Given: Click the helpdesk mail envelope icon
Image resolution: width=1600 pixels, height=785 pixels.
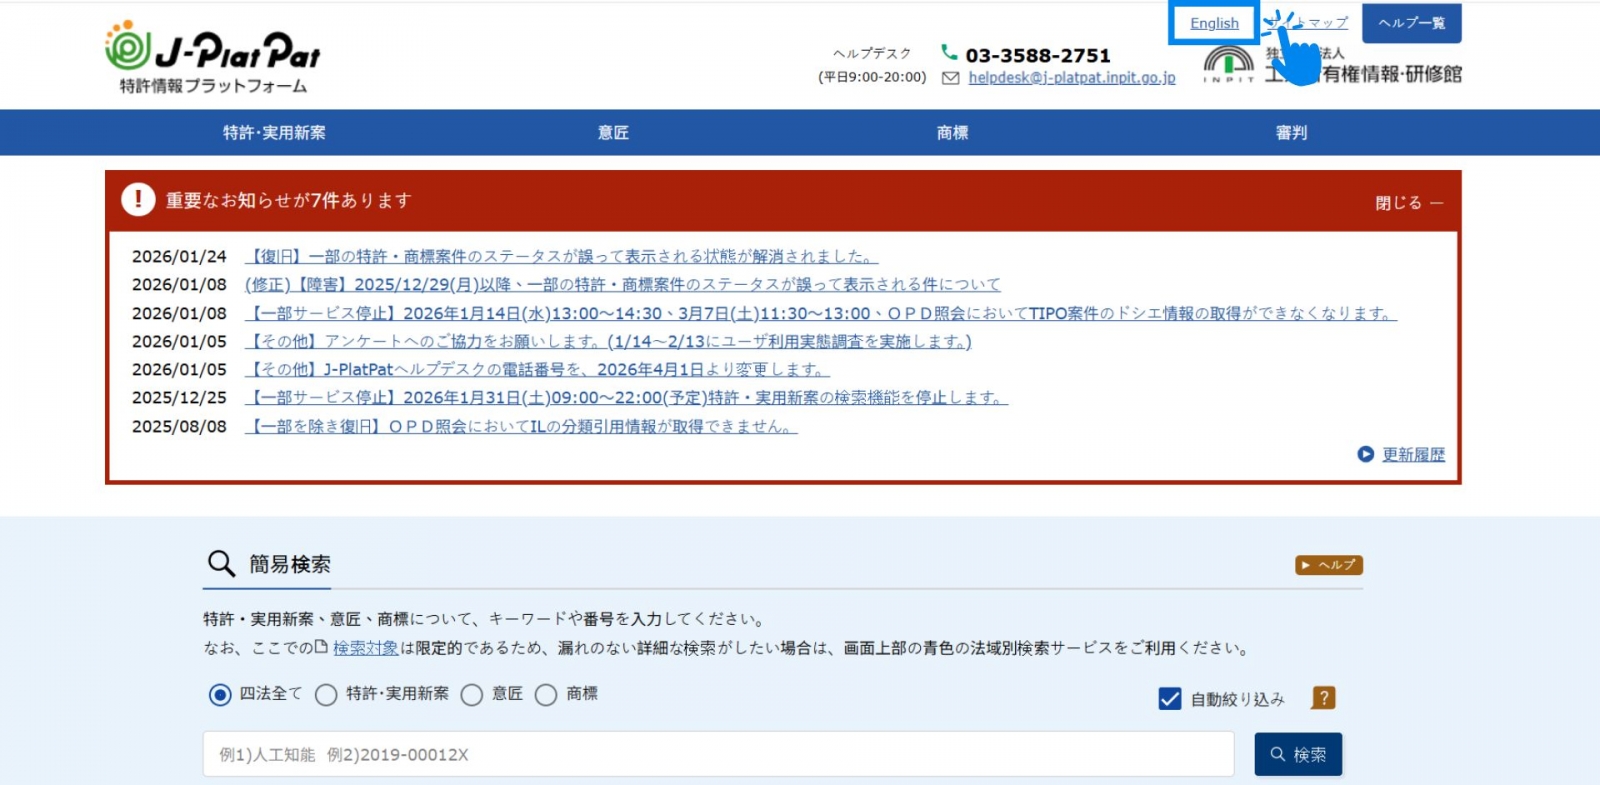Looking at the screenshot, I should pos(950,78).
